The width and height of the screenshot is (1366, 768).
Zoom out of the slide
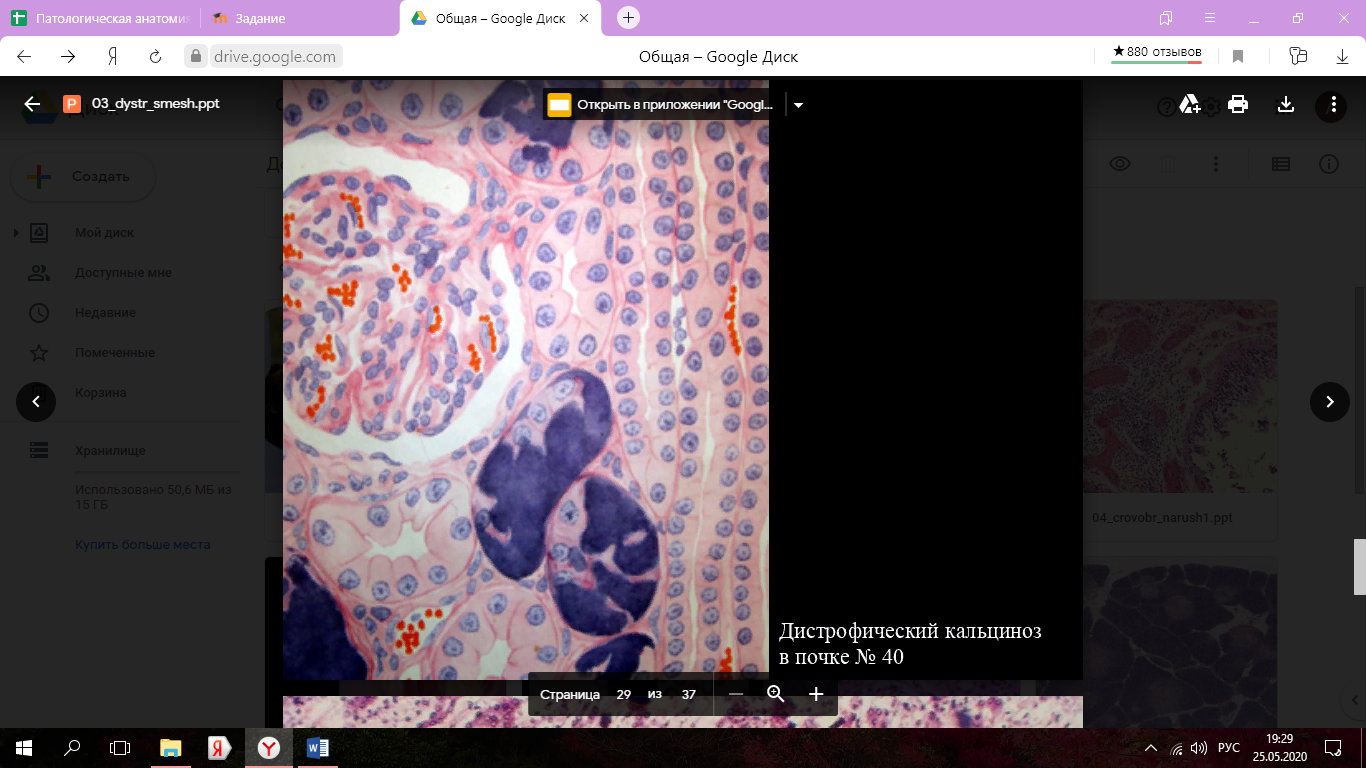(736, 694)
